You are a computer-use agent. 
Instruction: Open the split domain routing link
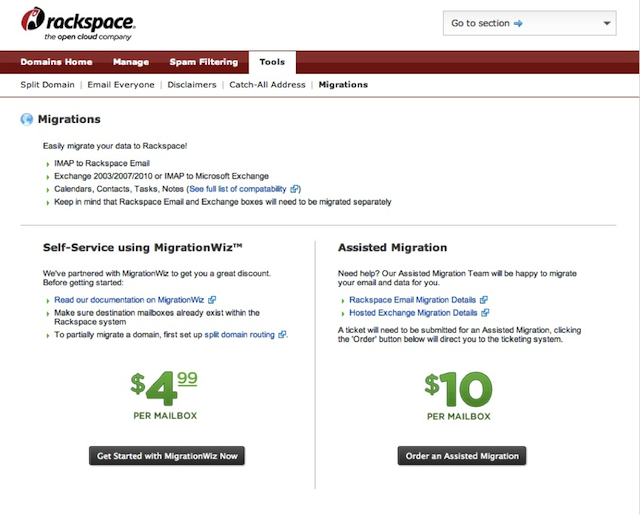[240, 335]
